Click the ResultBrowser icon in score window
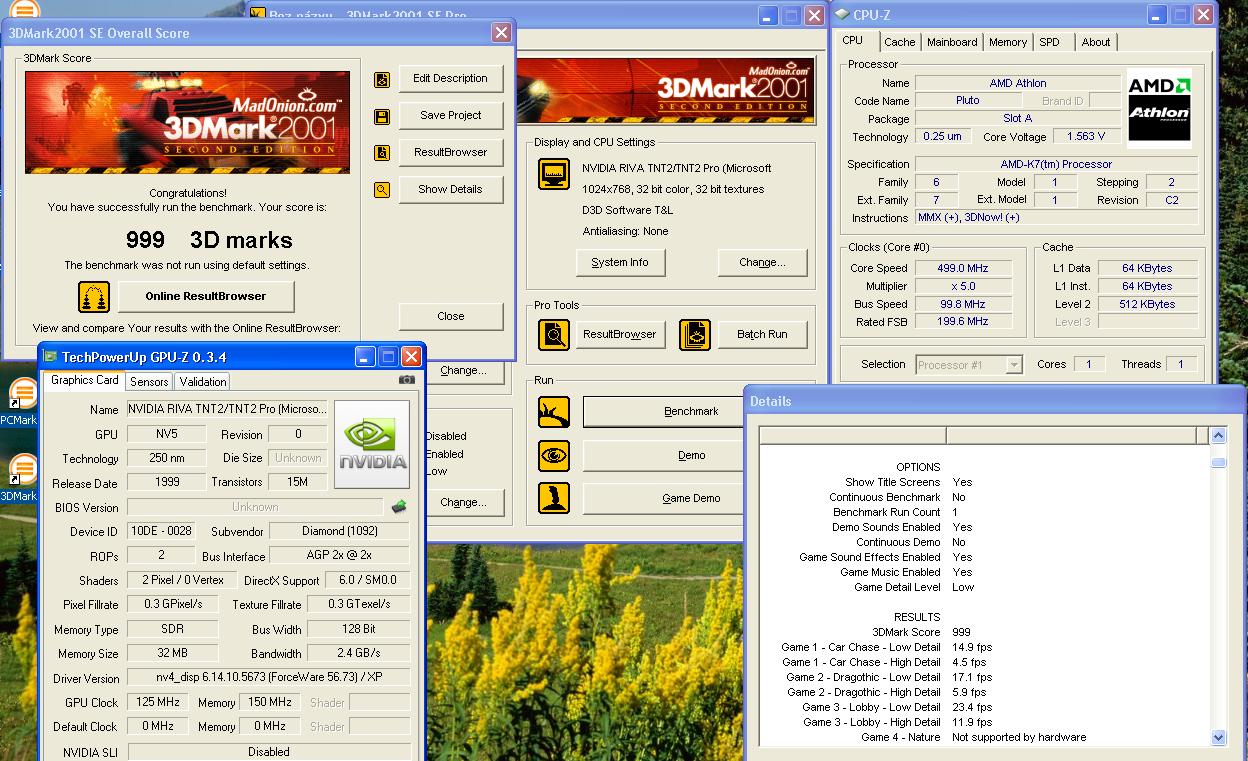Image resolution: width=1248 pixels, height=761 pixels. (x=382, y=153)
